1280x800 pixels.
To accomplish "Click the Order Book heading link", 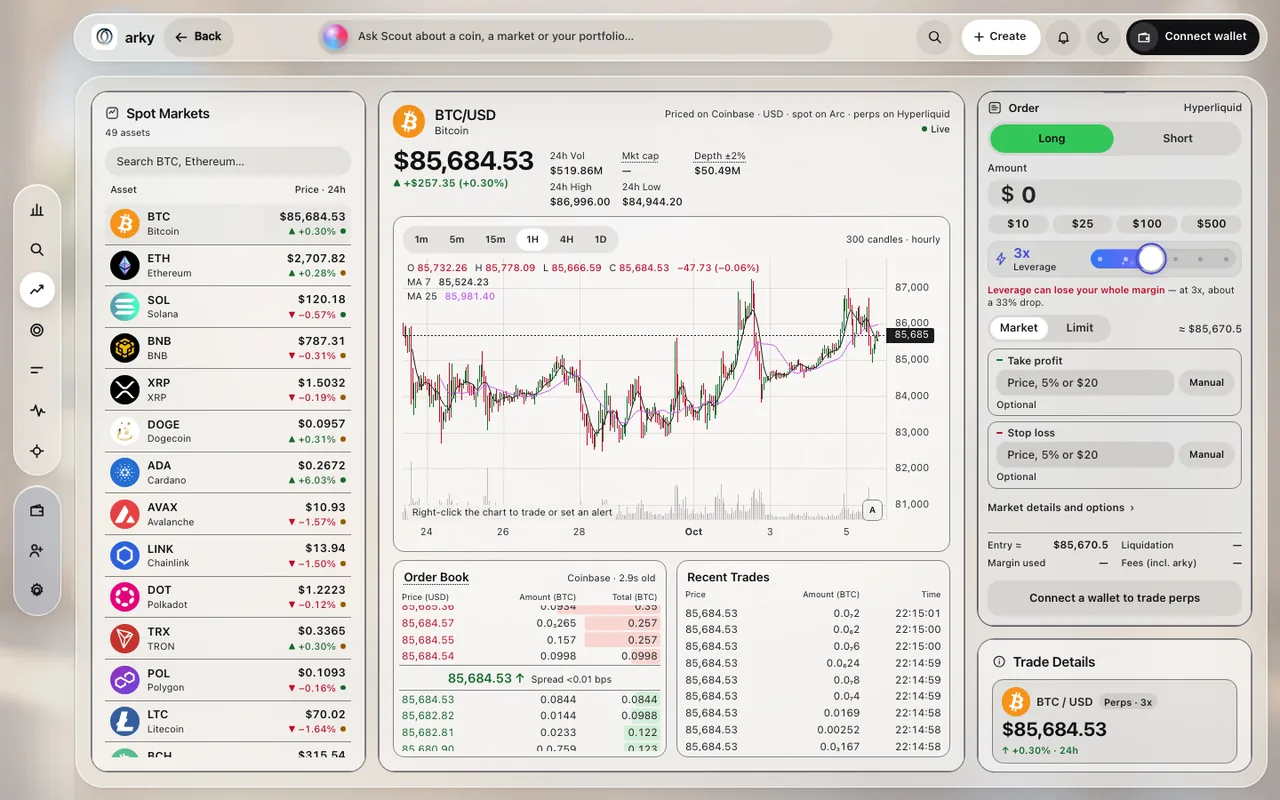I will 436,577.
